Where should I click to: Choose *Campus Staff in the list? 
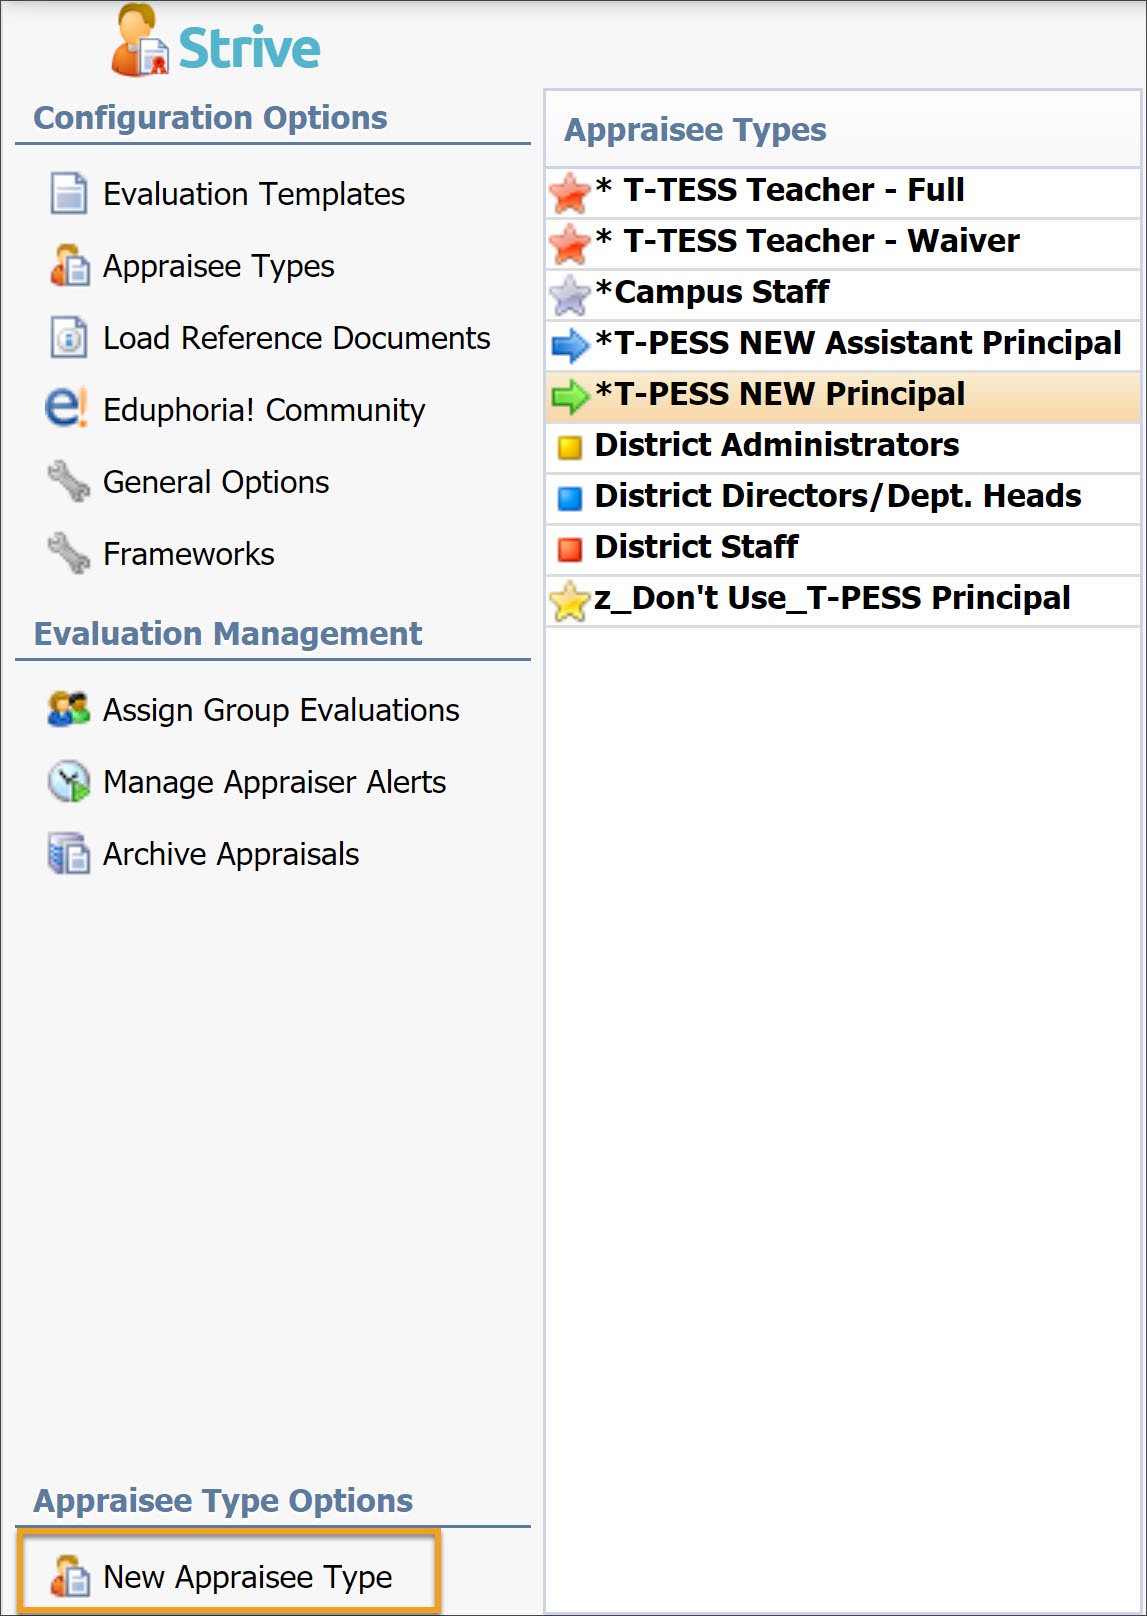click(x=843, y=293)
